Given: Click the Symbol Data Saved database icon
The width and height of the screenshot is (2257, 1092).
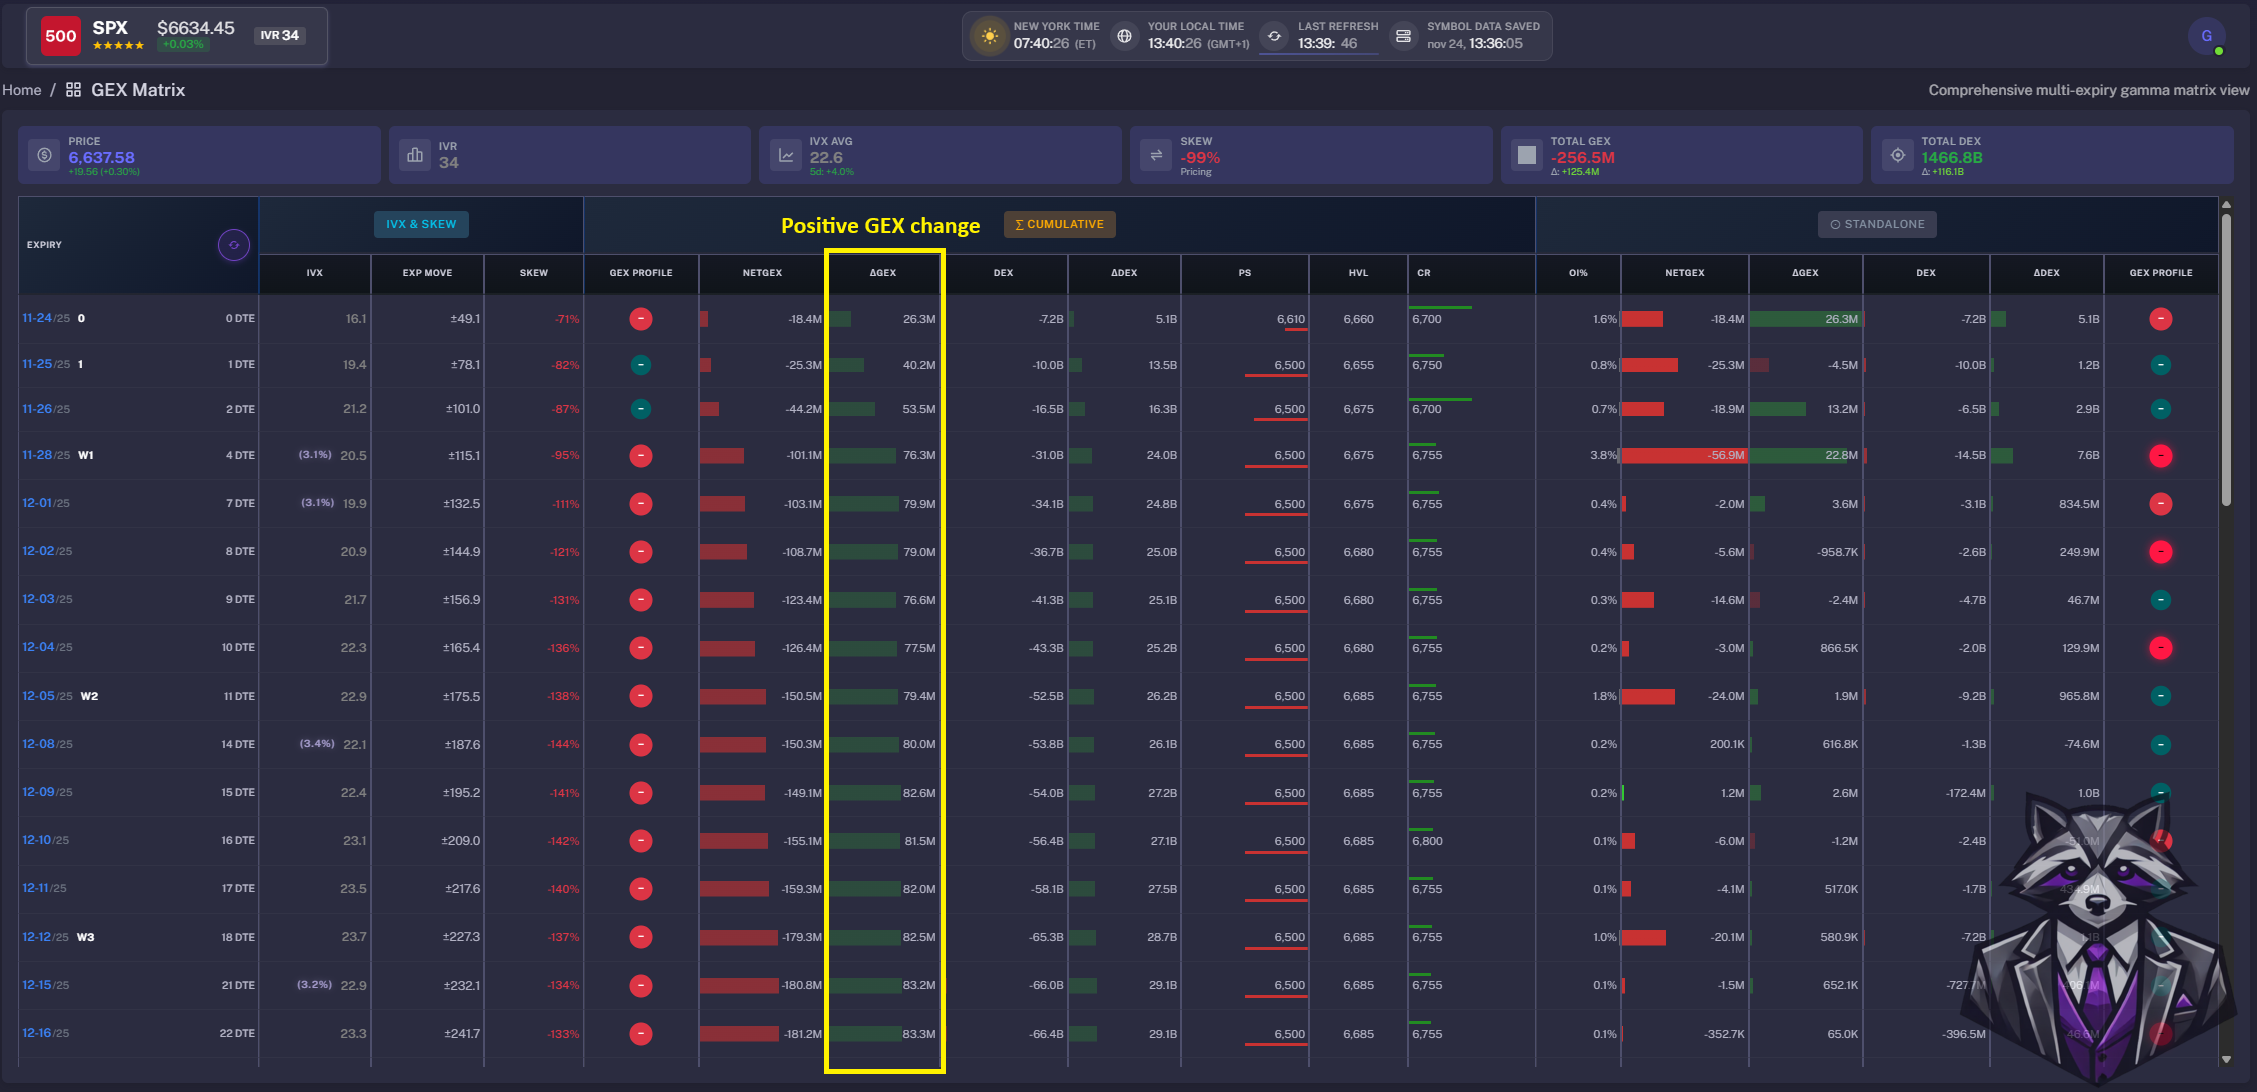Looking at the screenshot, I should [x=1403, y=36].
